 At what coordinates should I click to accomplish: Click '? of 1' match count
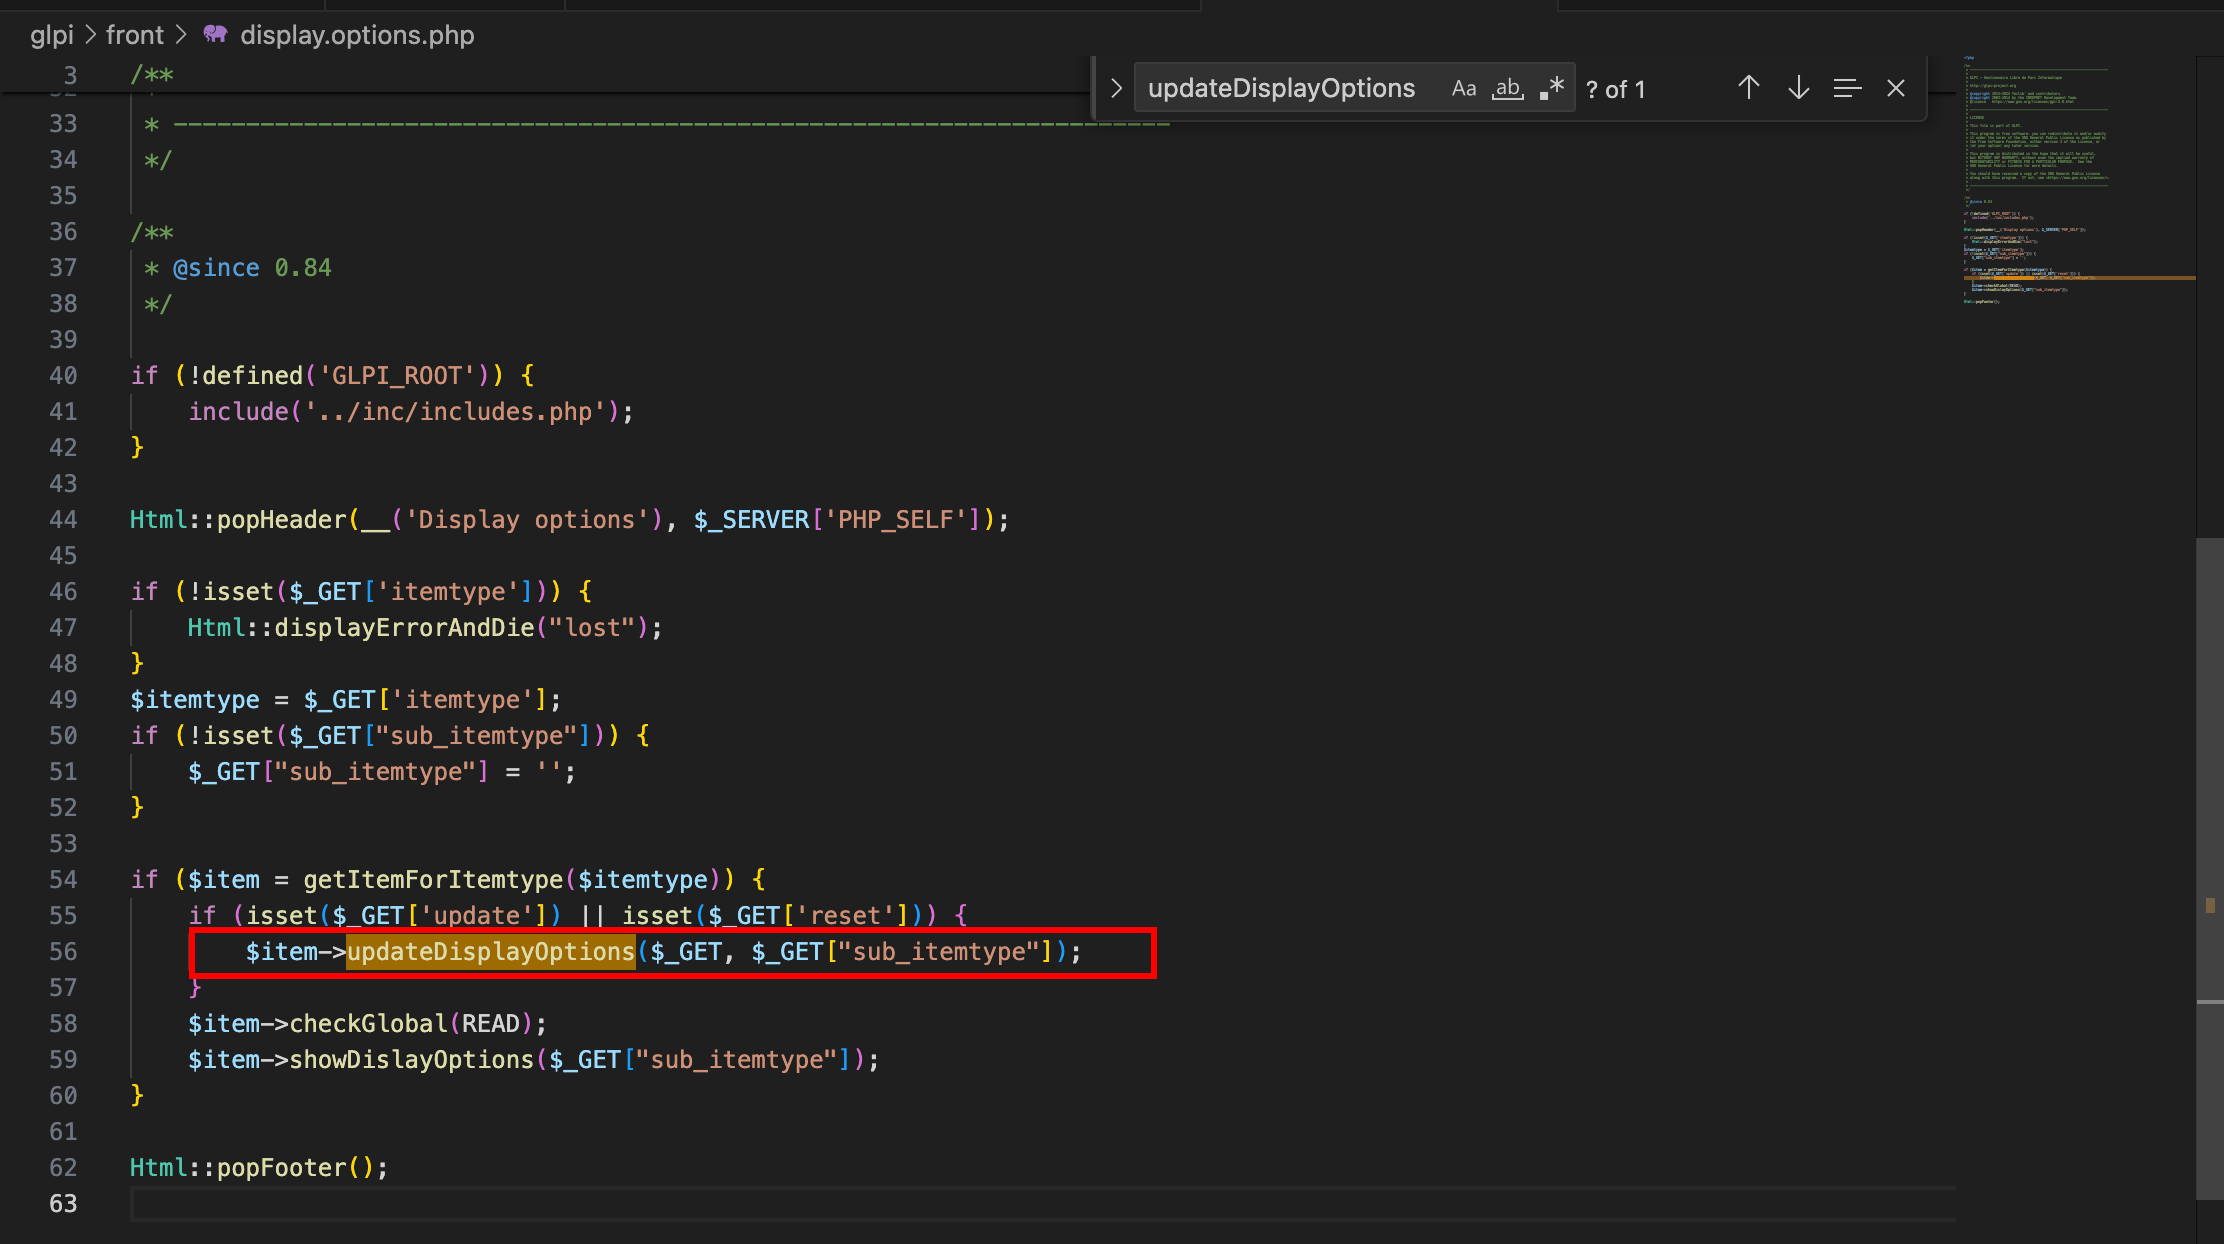1615,90
